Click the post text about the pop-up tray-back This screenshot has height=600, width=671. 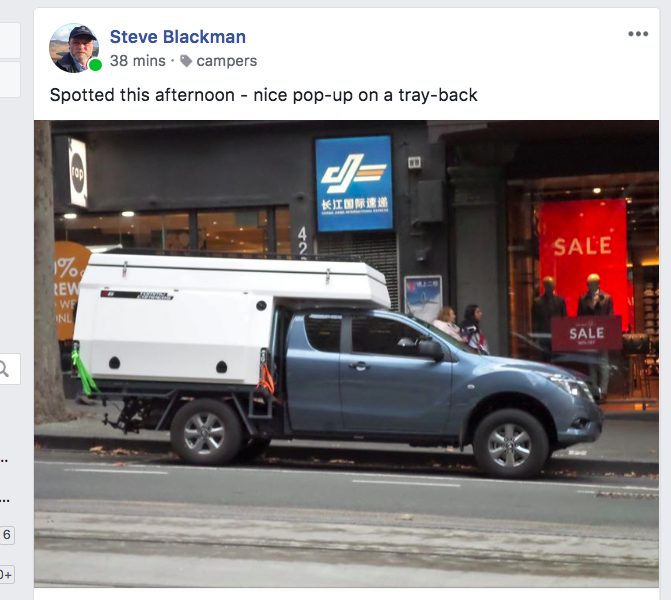click(x=264, y=95)
